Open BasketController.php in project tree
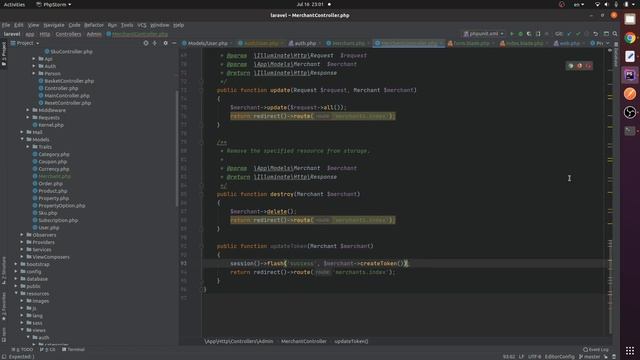This screenshot has width=640, height=360. coord(69,81)
